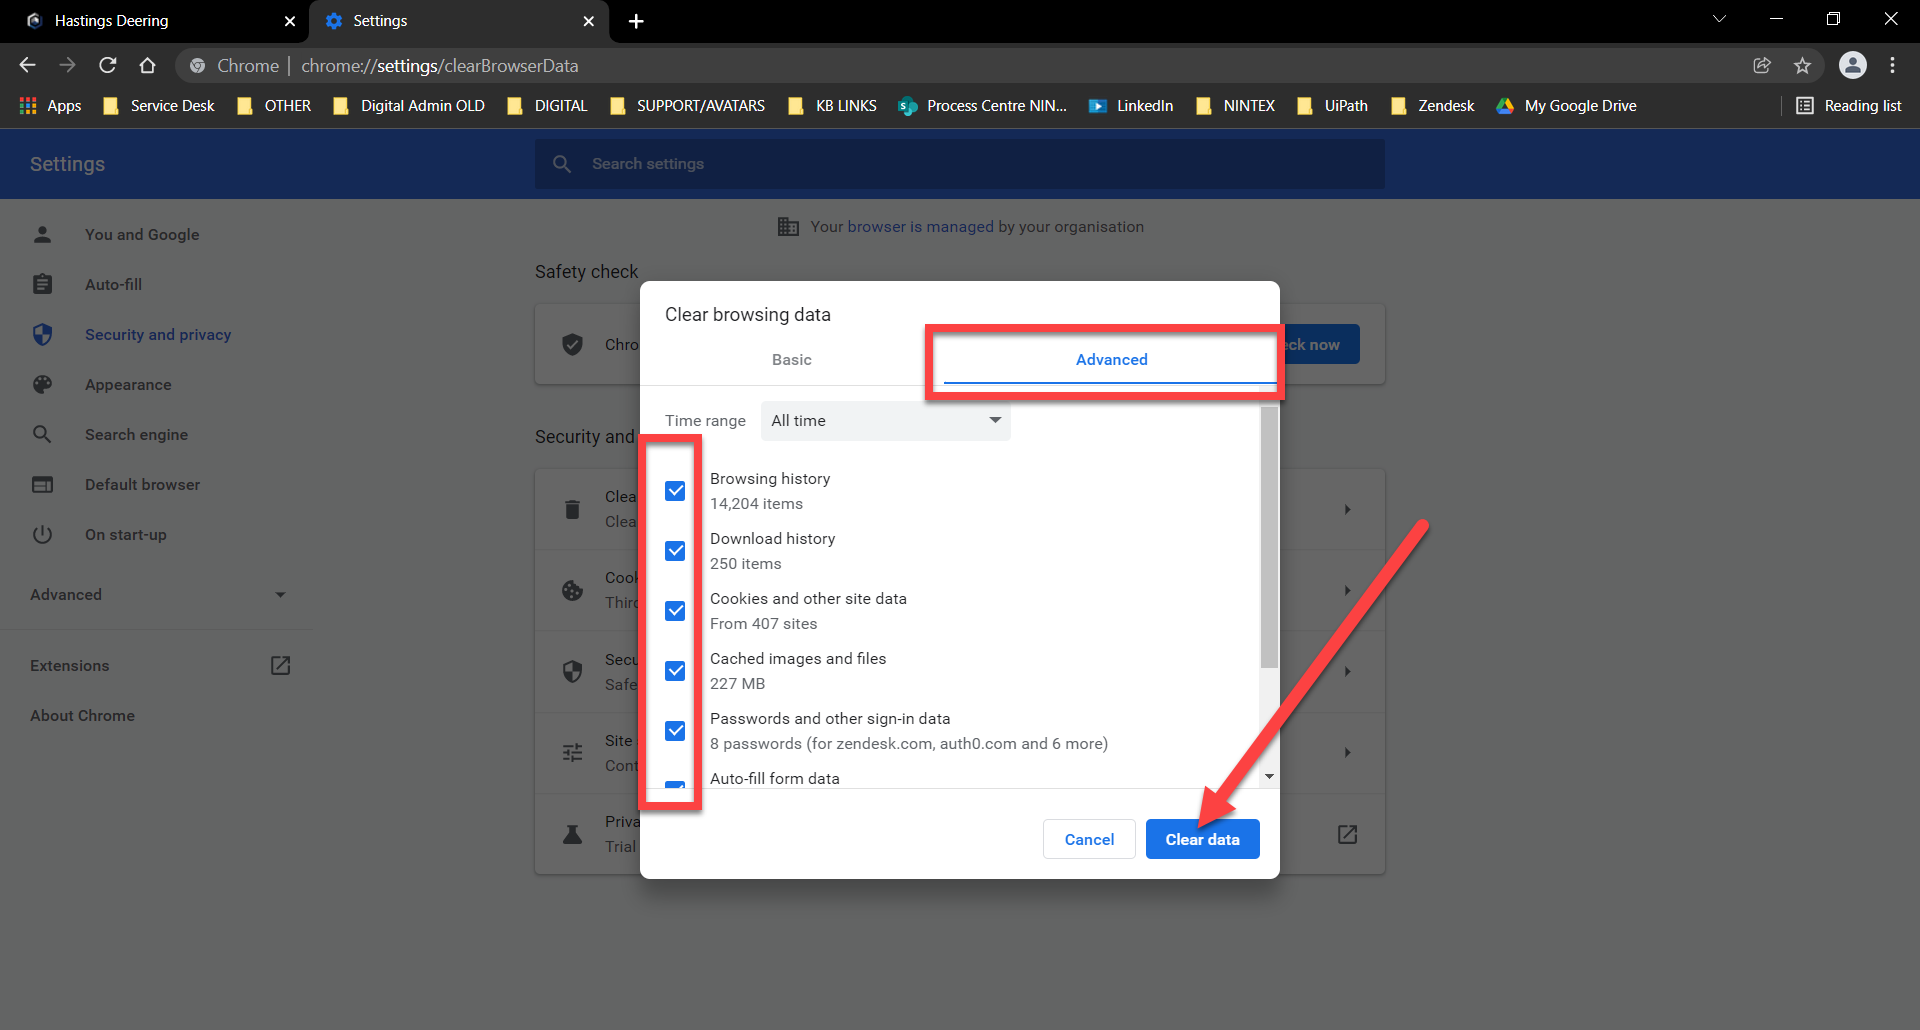Click the Search engine magnifier icon
Screen dimensions: 1920x1030
coord(42,434)
